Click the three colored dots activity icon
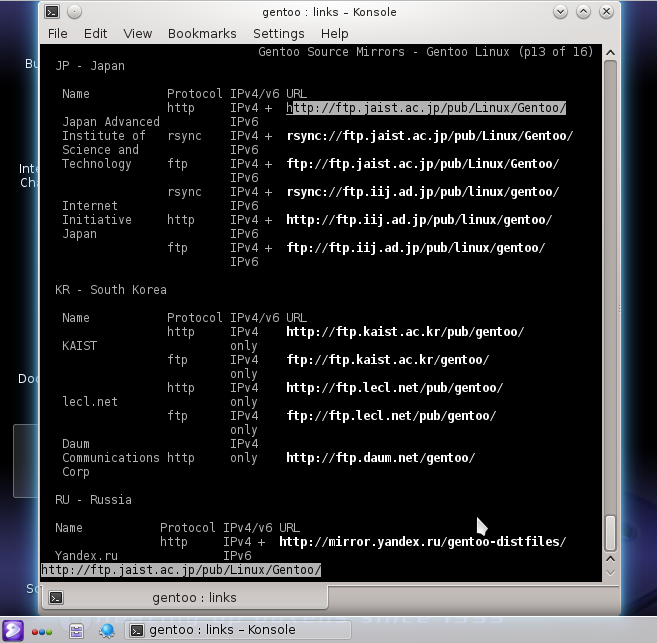 (x=42, y=632)
